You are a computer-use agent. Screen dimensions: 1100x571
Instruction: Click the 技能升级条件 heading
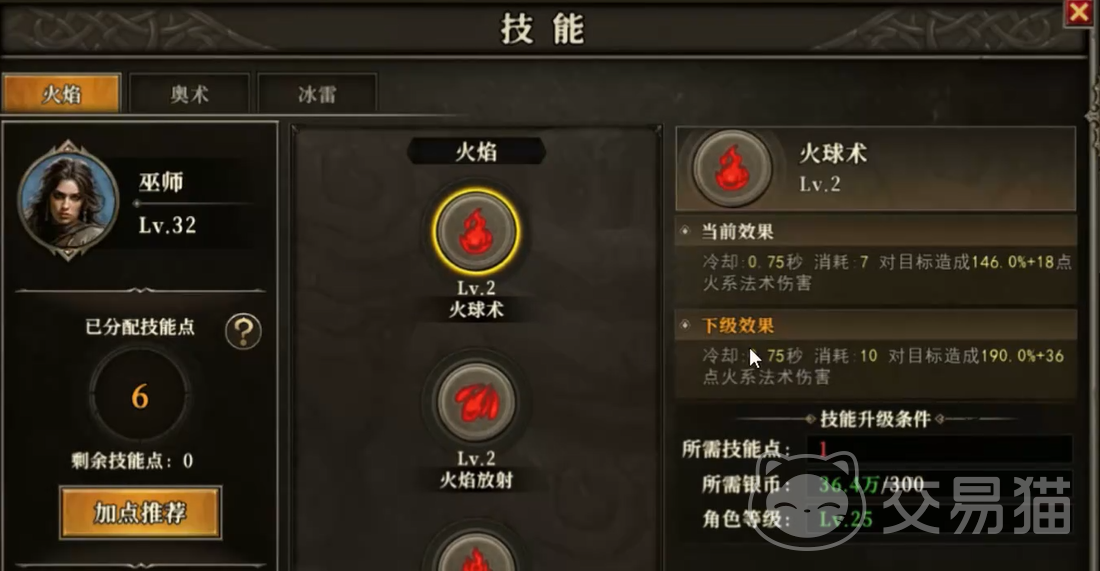pos(876,419)
